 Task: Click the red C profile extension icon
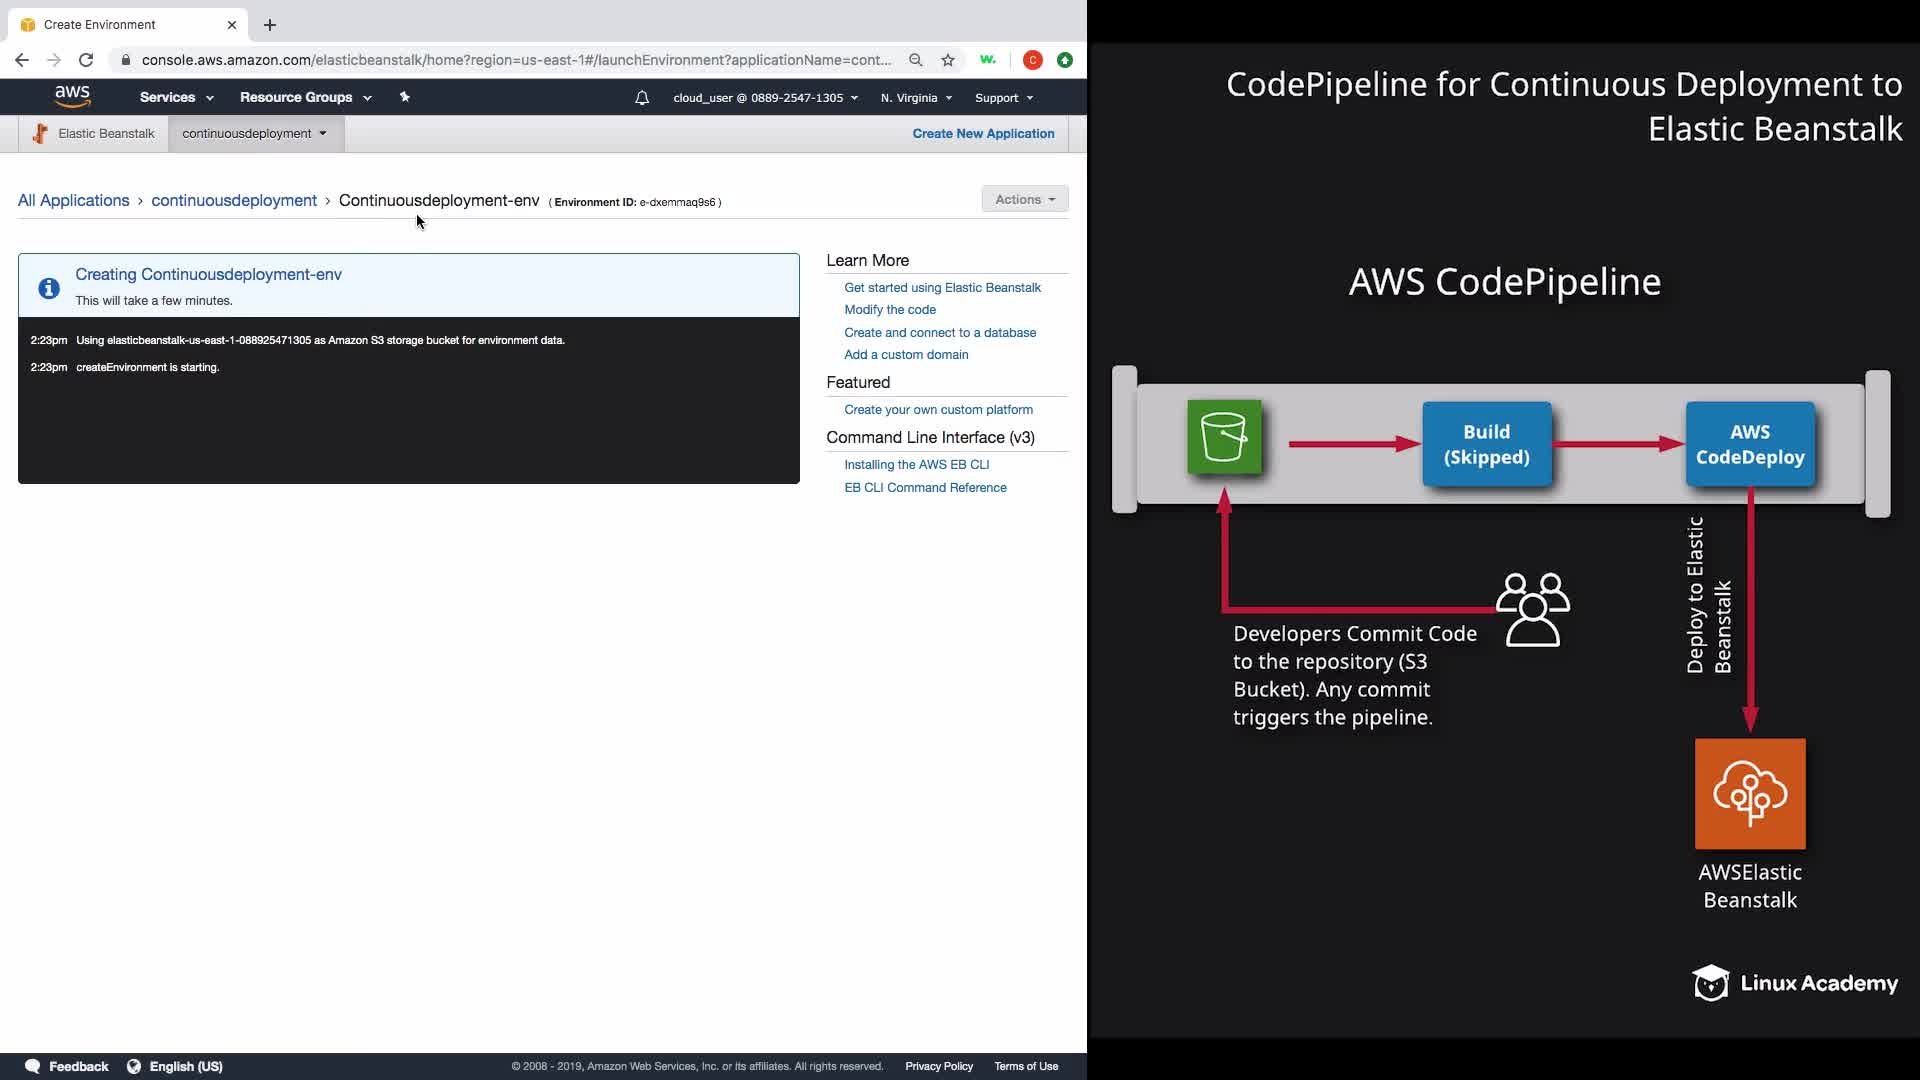pos(1033,60)
